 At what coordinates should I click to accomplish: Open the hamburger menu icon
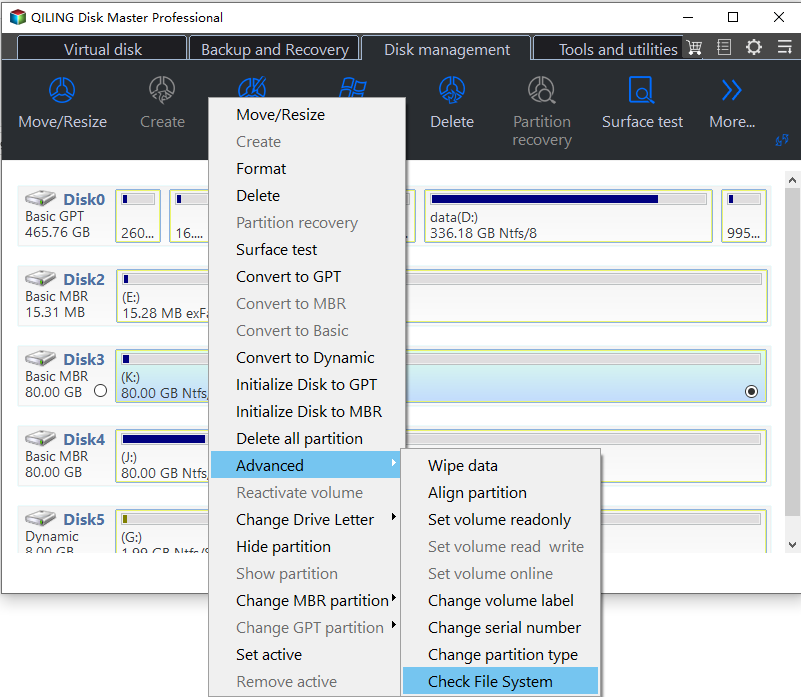coord(785,48)
